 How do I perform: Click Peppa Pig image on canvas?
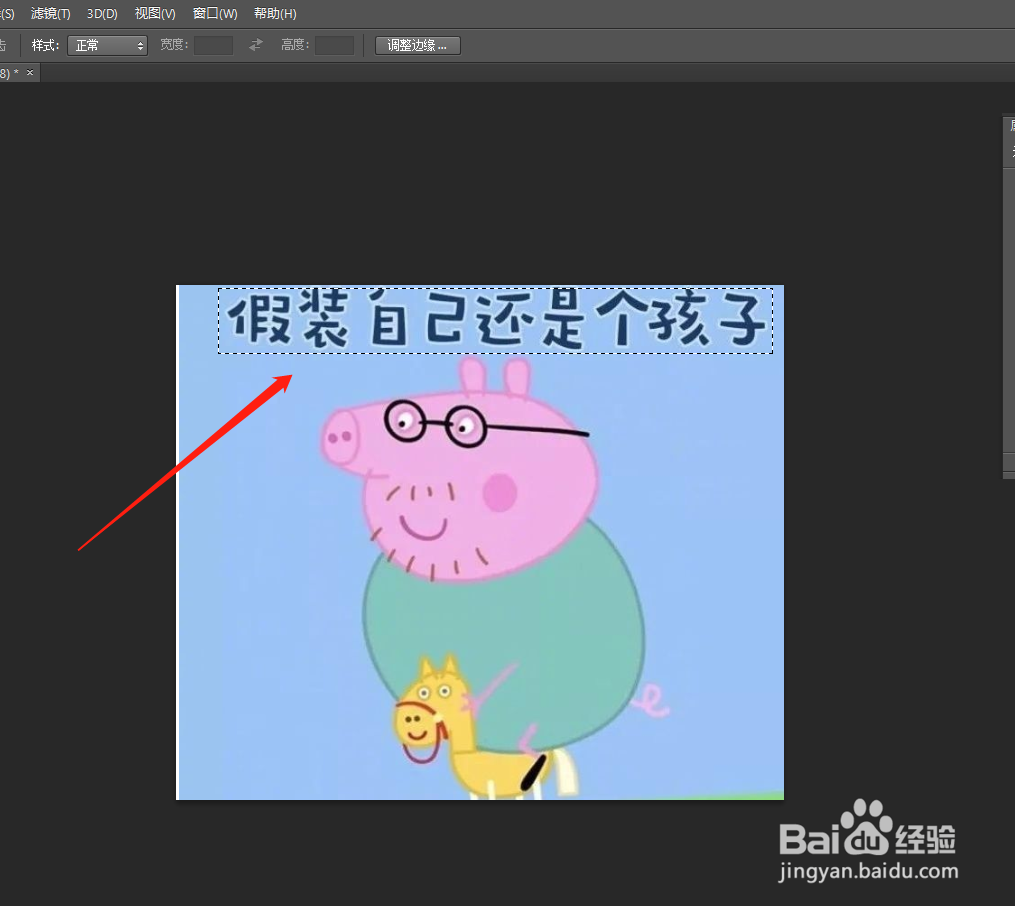pos(480,542)
